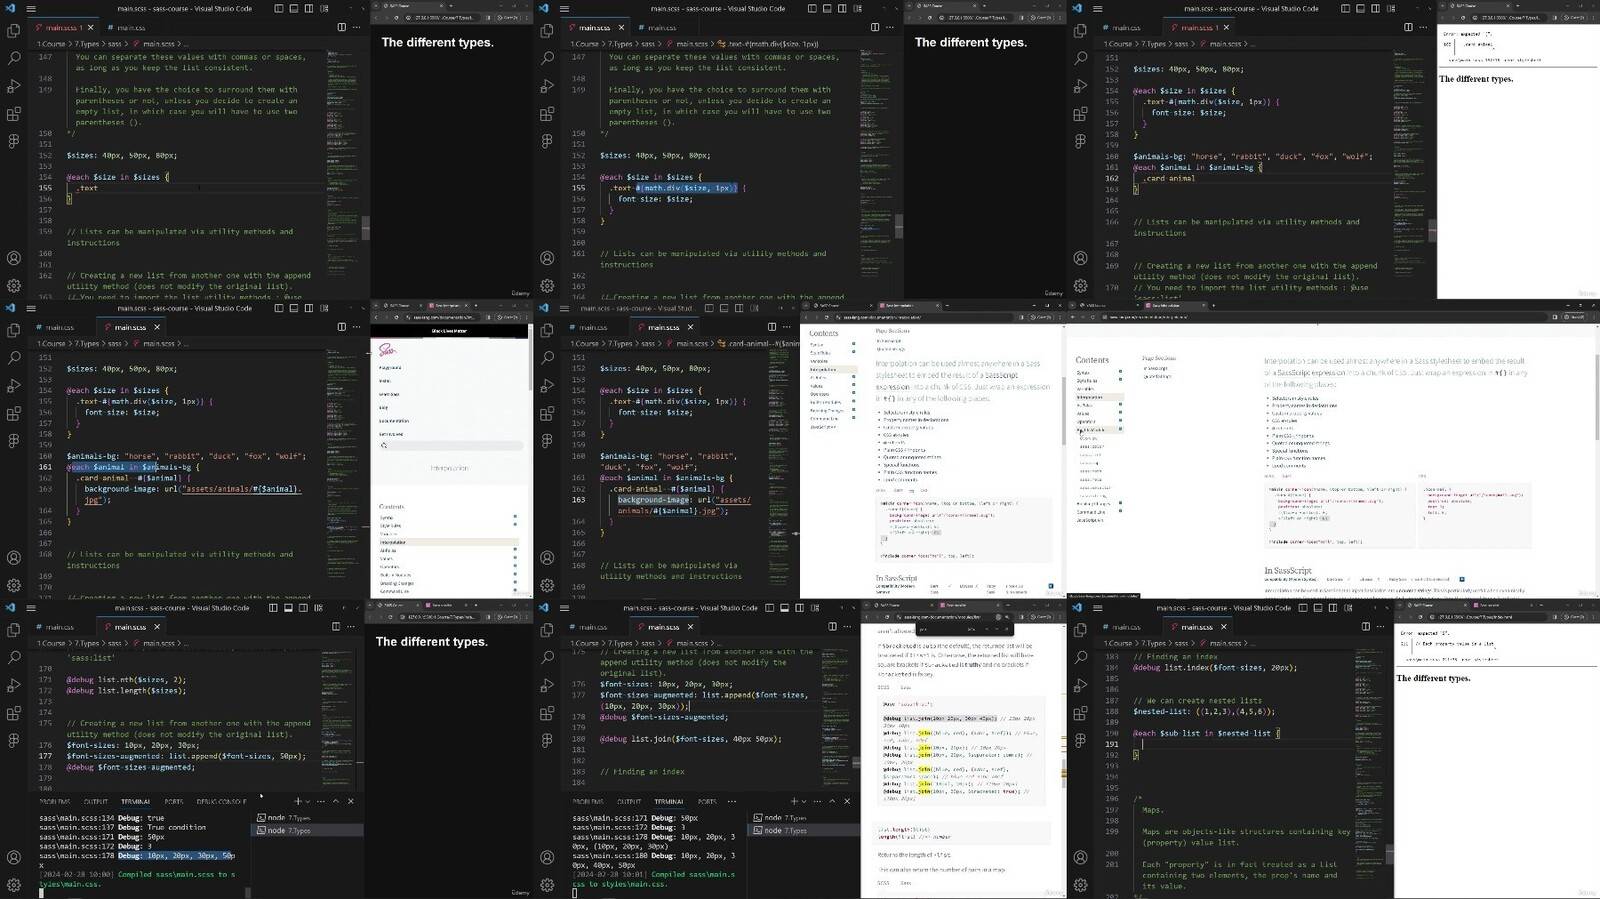Click the Playground link in the middle-left browser

point(390,368)
